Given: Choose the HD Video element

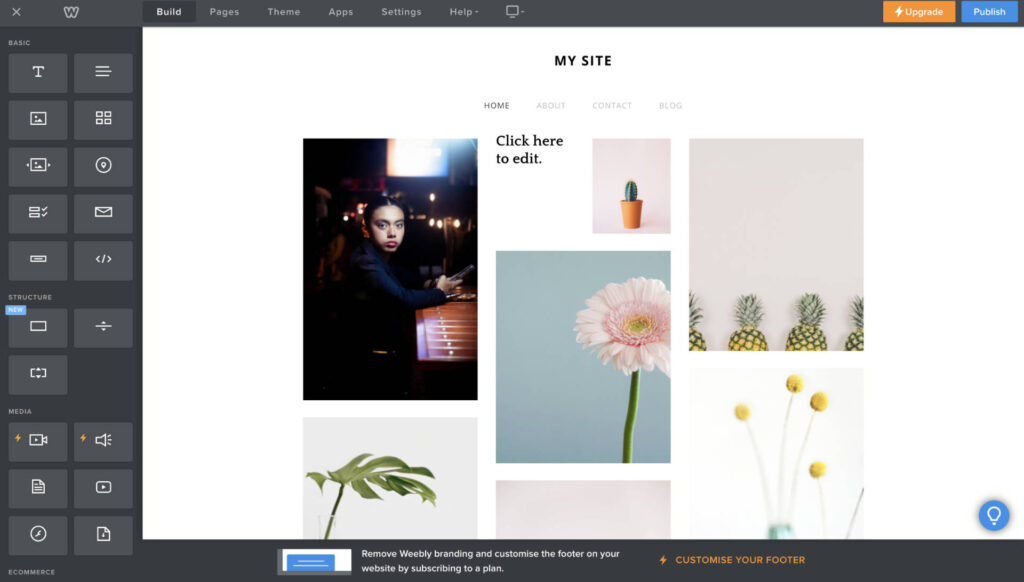Looking at the screenshot, I should click(38, 441).
